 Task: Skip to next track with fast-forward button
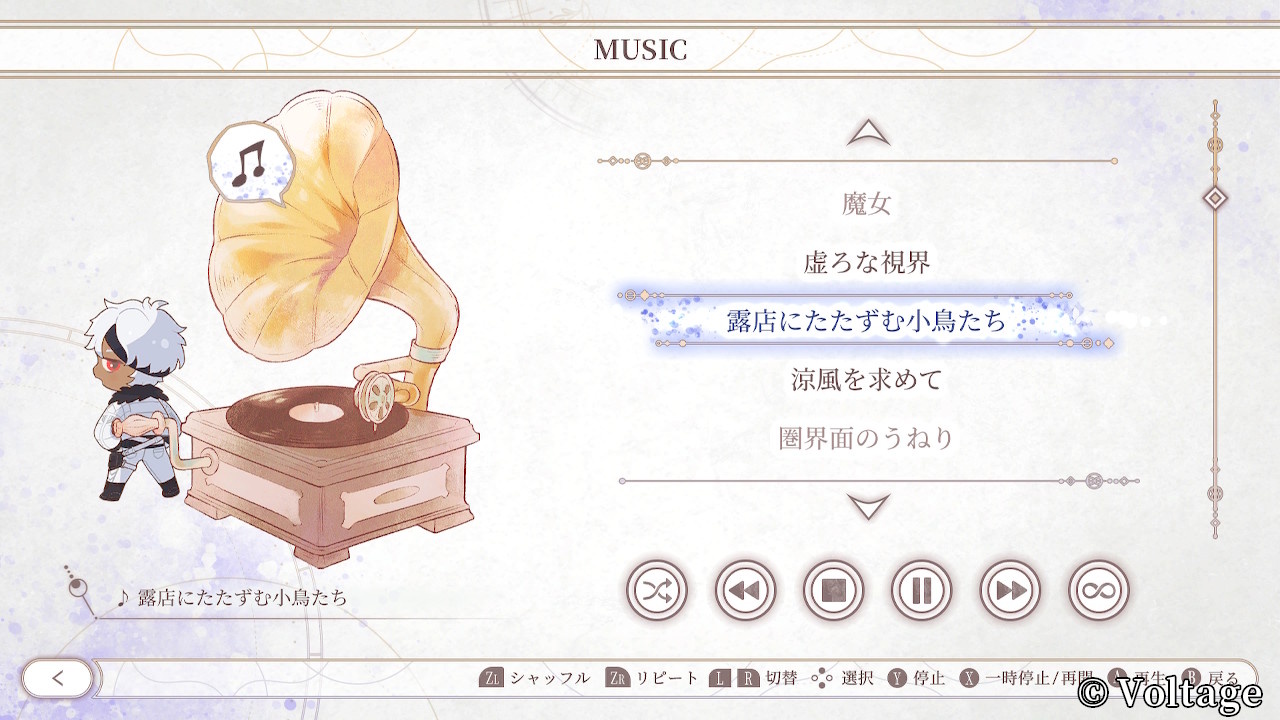[1010, 590]
